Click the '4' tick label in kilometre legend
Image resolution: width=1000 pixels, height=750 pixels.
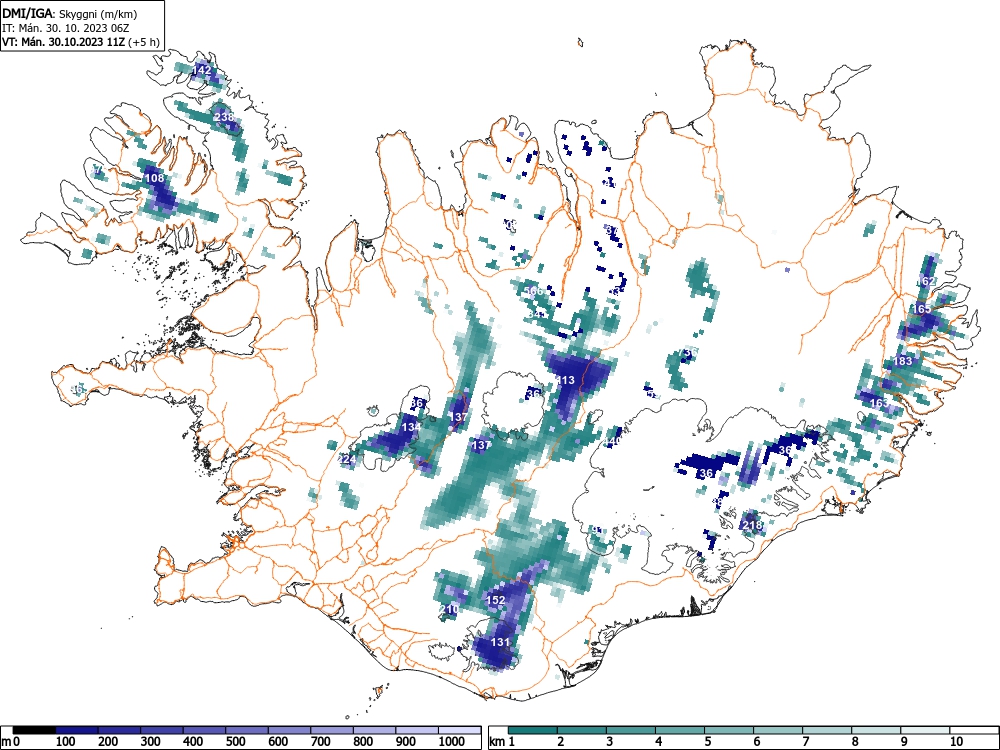coord(658,742)
